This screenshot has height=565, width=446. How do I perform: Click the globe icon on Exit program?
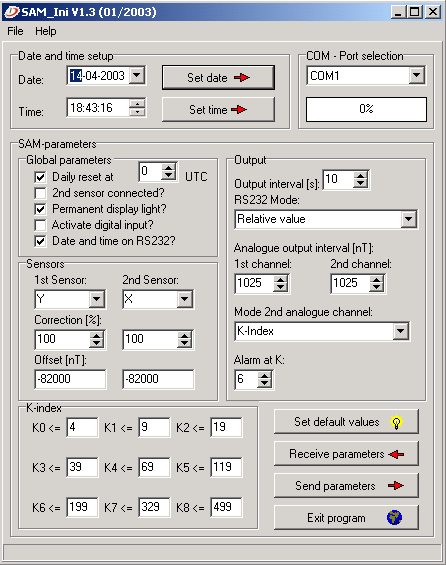[x=394, y=518]
